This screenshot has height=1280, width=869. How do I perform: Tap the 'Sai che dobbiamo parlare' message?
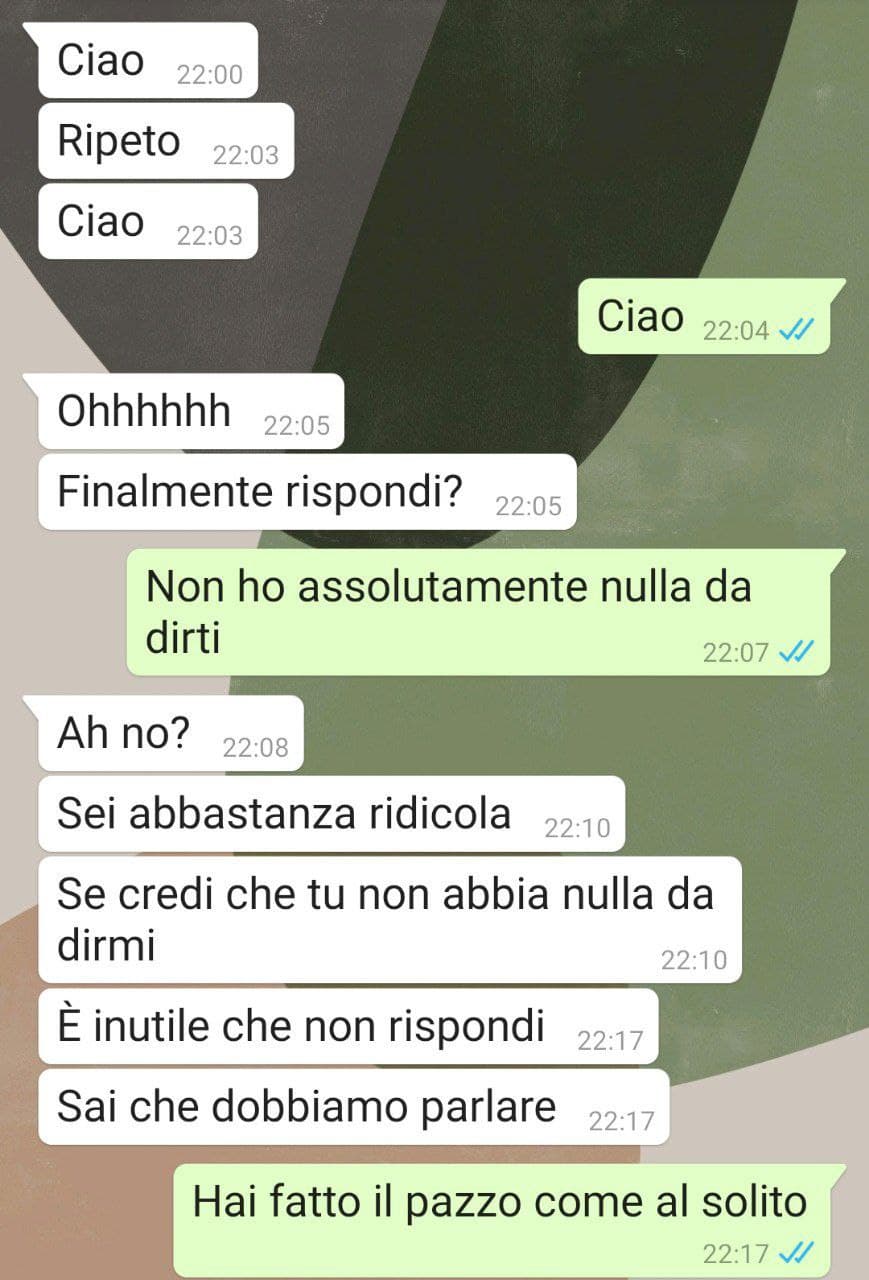(353, 1107)
